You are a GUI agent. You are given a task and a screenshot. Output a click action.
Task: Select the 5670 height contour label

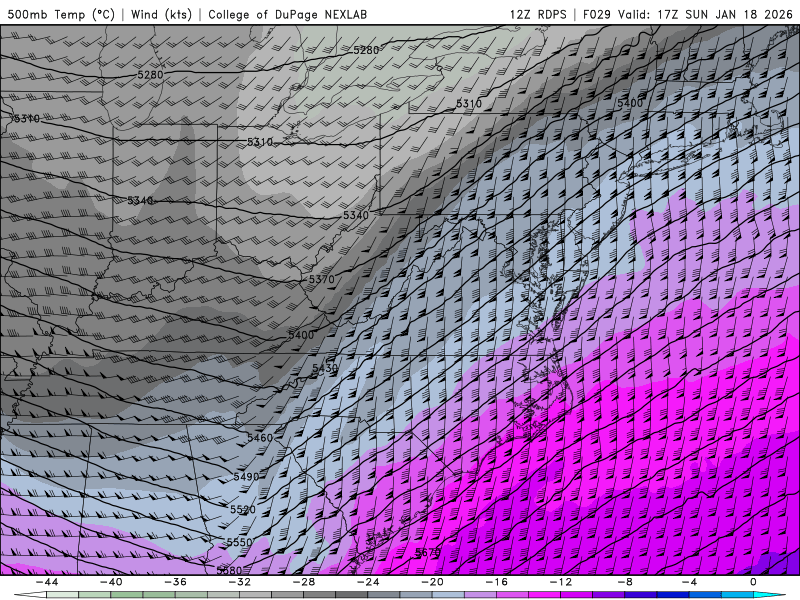tap(428, 552)
